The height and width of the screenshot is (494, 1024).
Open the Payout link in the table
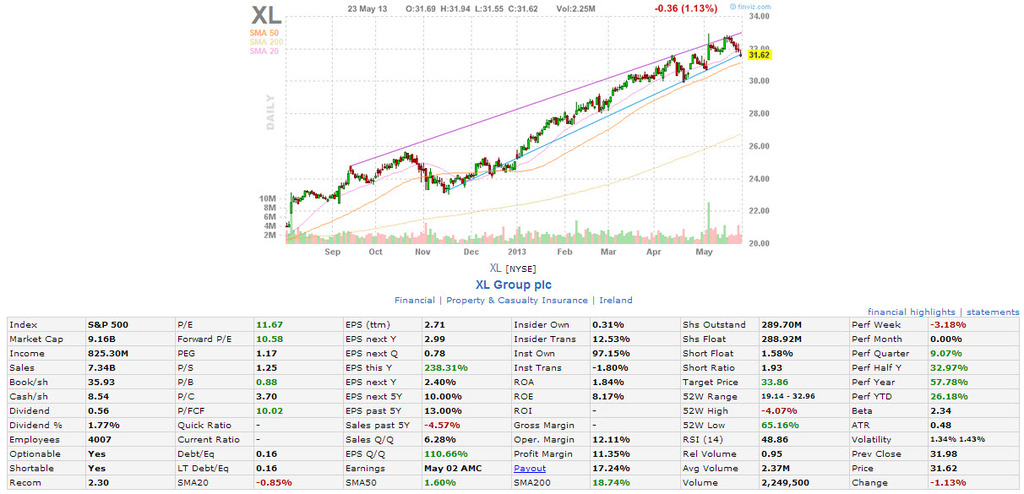tap(530, 469)
